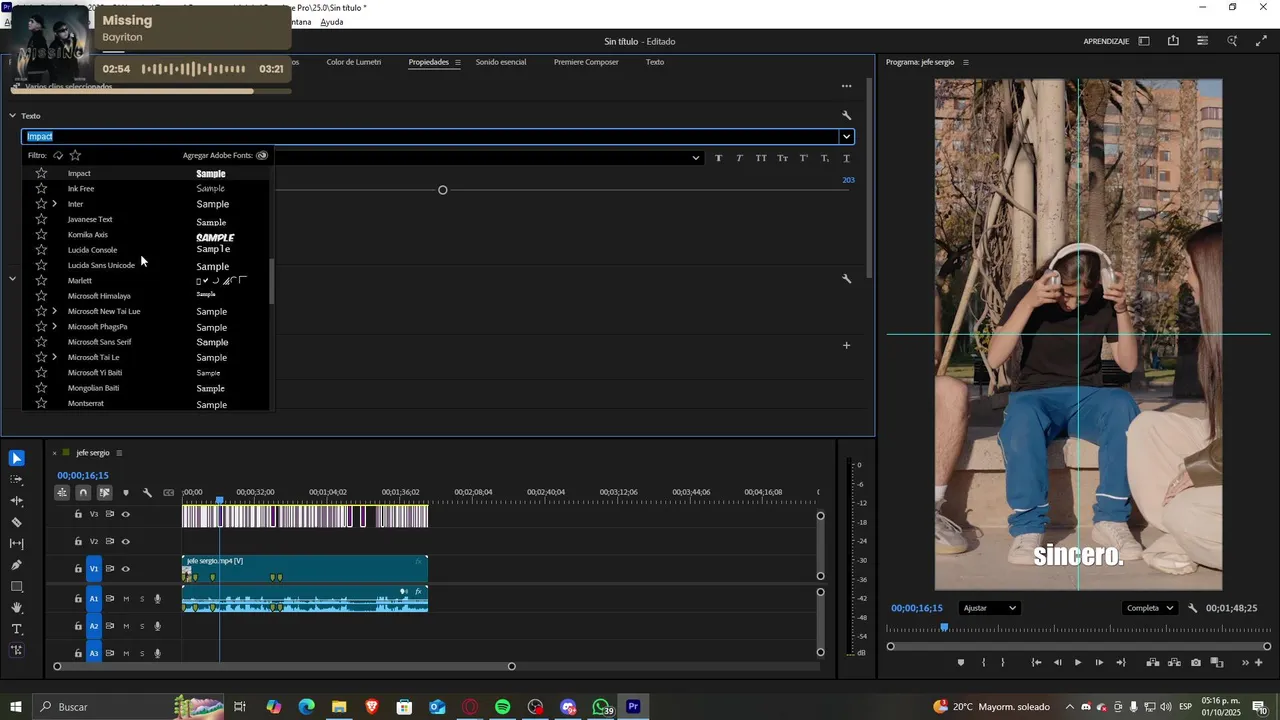Screen dimensions: 1280x720
Task: Switch to Premiere Composer tab
Action: coord(586,62)
